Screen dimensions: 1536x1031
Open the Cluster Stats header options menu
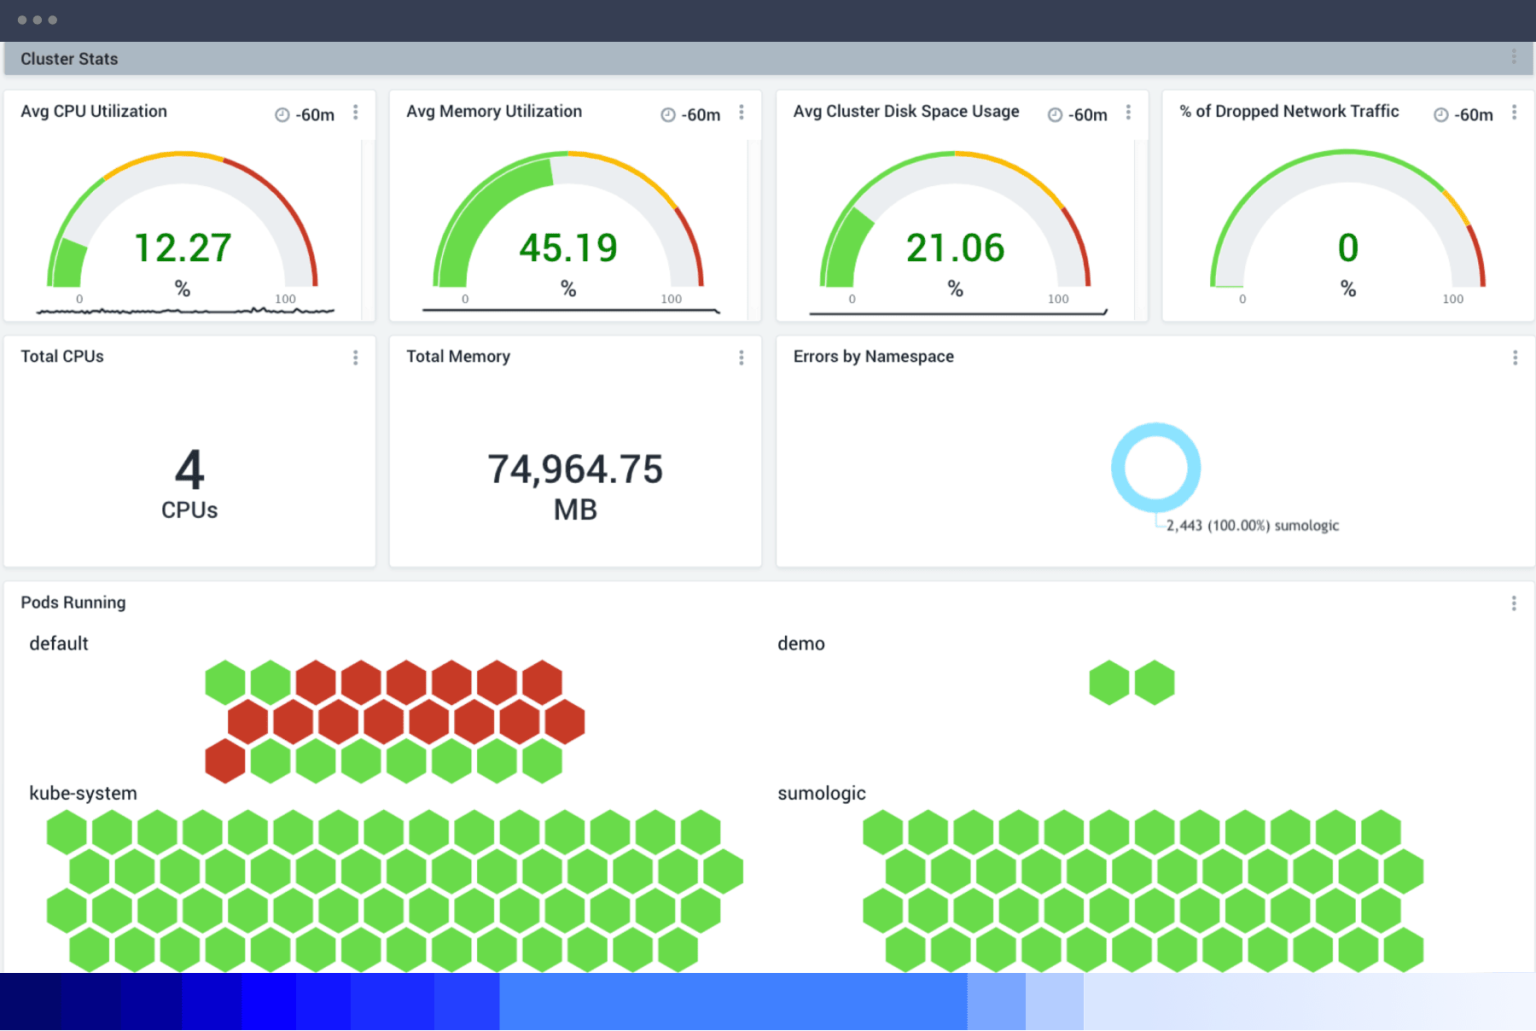pos(1514,58)
